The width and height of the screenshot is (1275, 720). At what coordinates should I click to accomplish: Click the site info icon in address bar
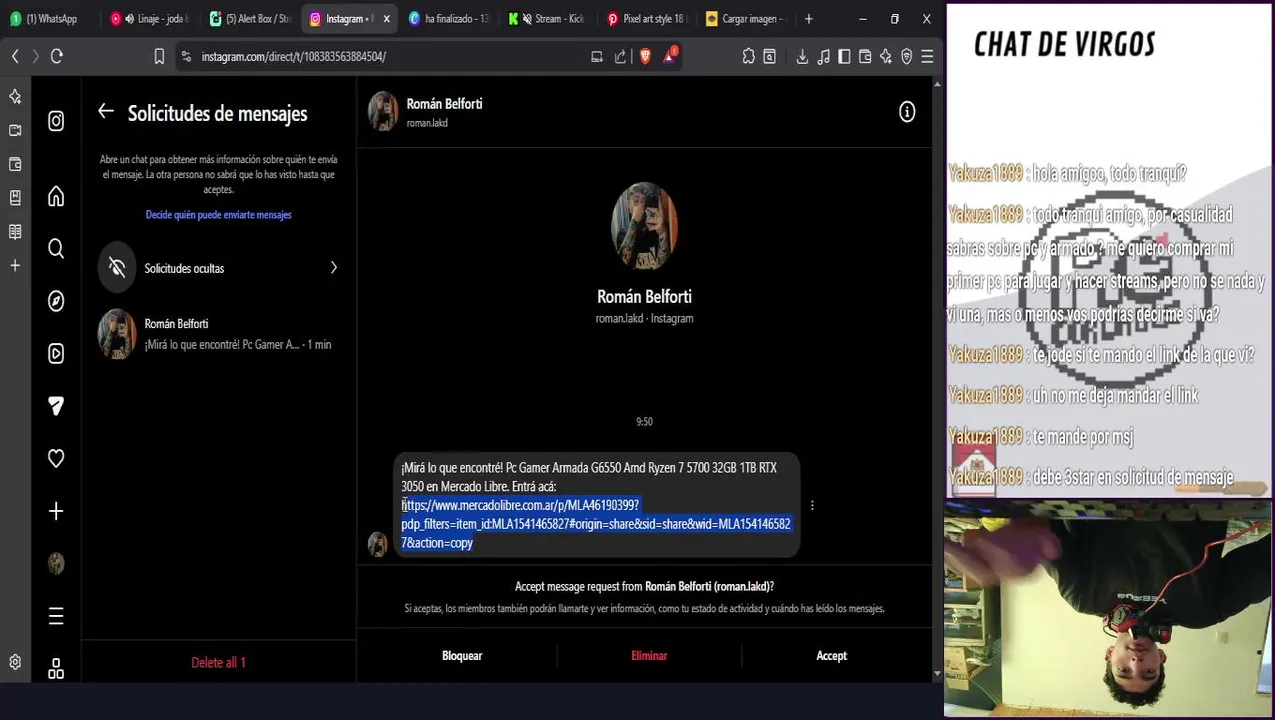(186, 57)
